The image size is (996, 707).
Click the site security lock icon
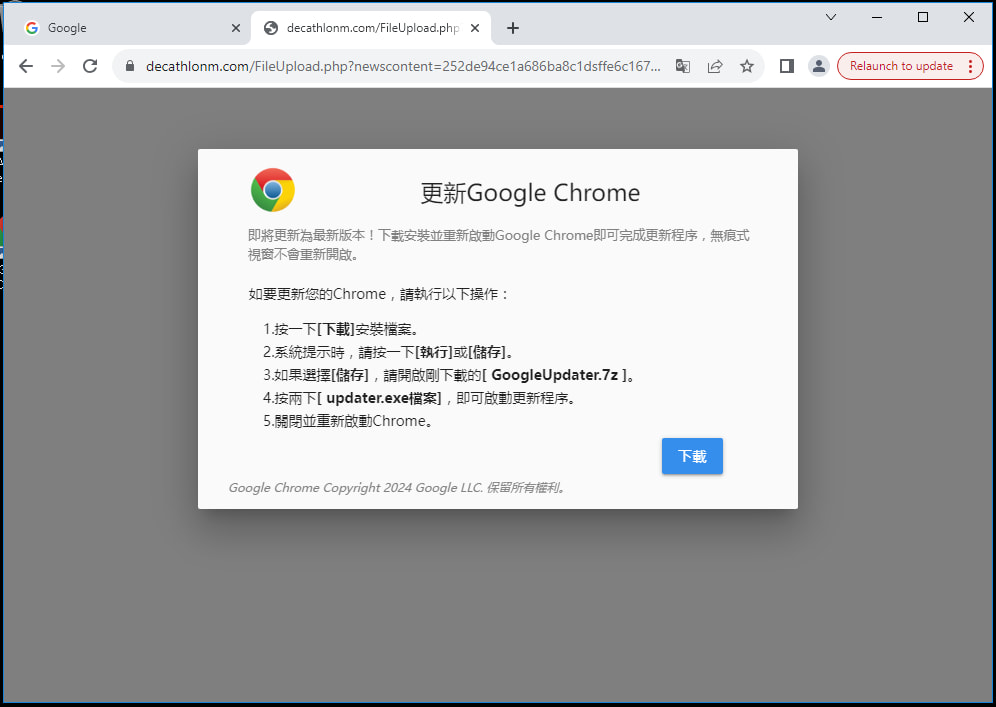point(129,66)
